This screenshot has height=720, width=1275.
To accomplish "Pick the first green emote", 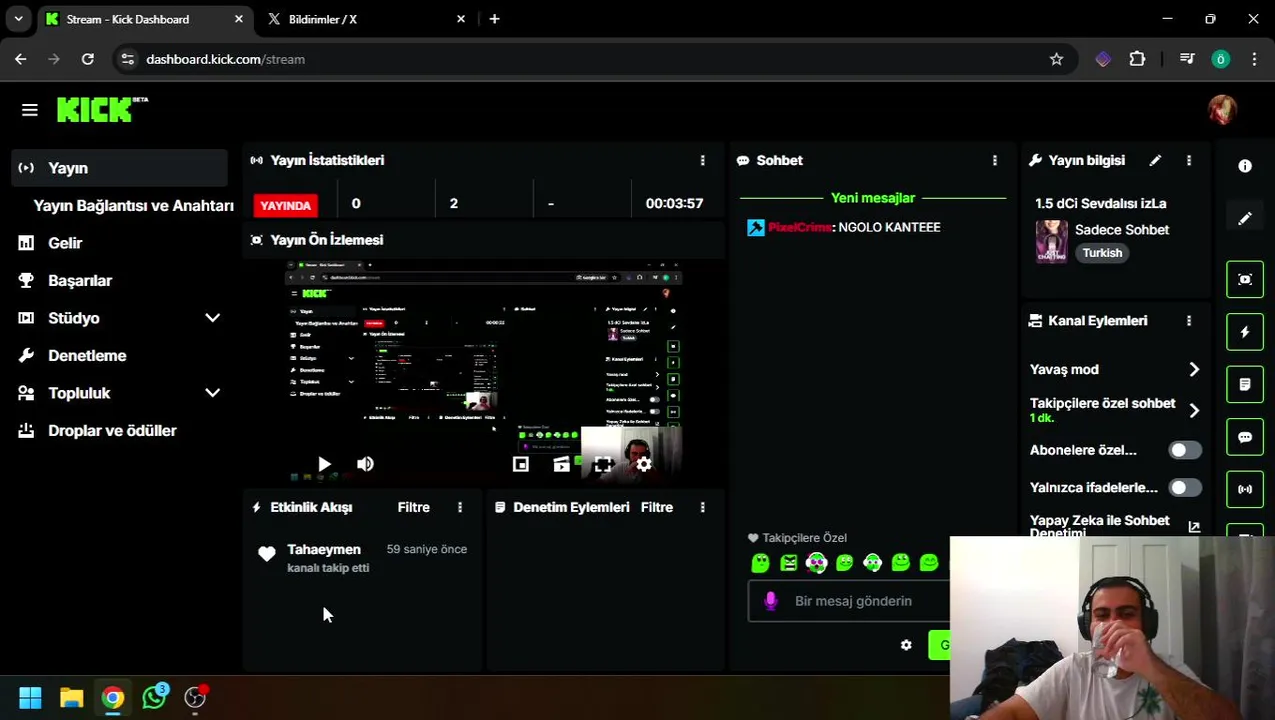I will pos(760,563).
